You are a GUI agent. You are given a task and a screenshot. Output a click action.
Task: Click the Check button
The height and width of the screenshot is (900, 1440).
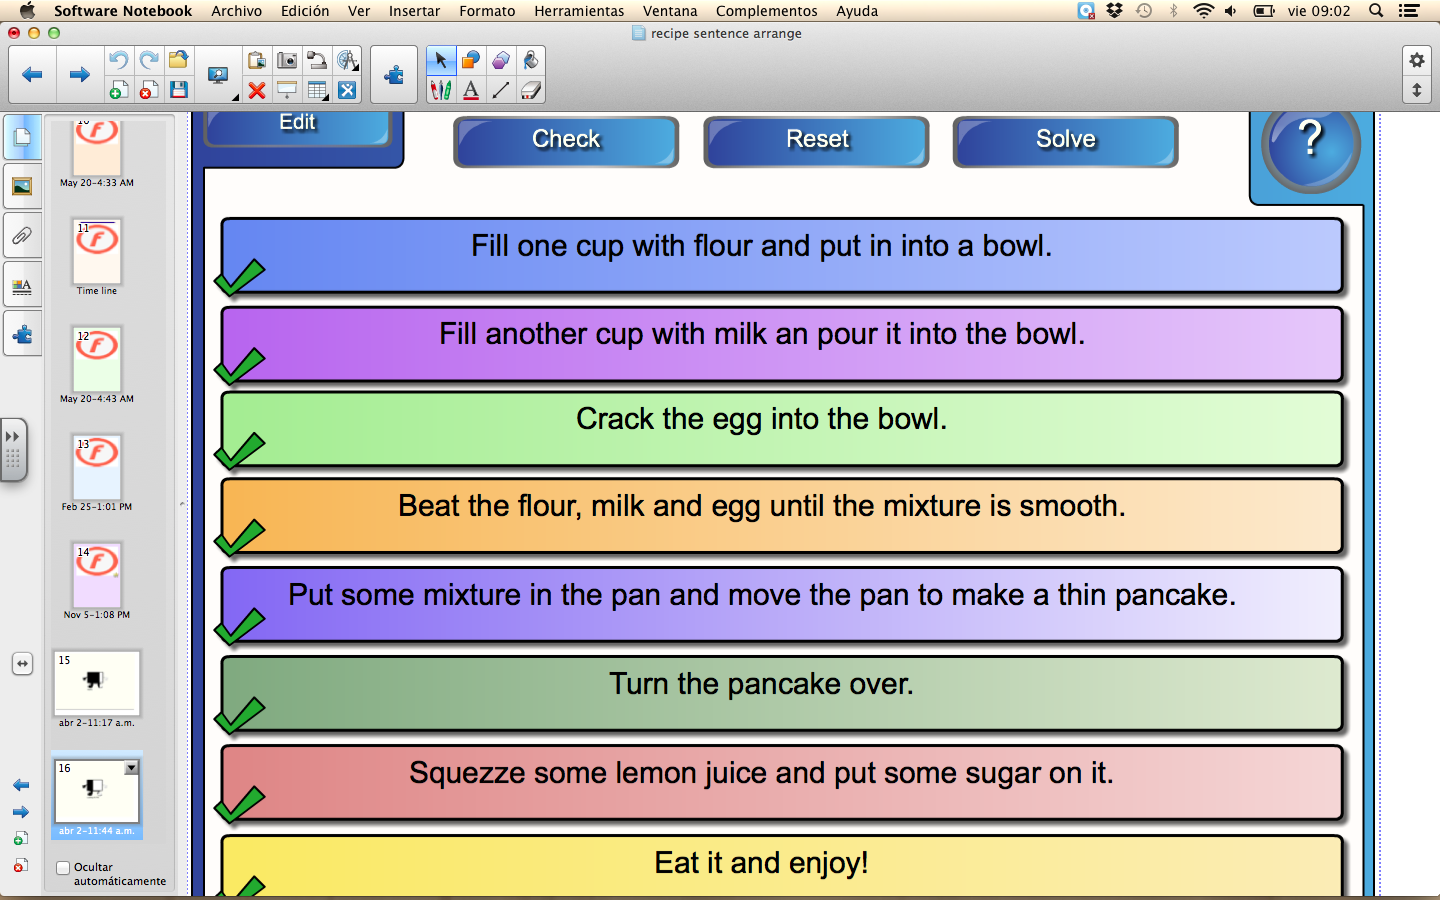566,141
